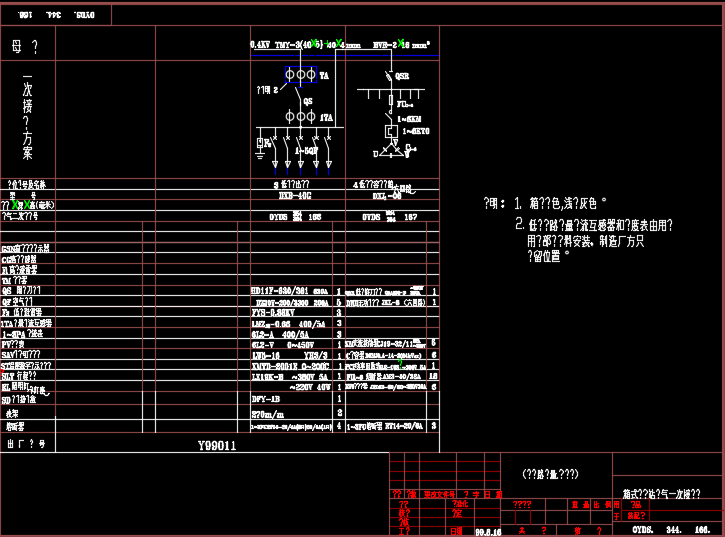Image resolution: width=725 pixels, height=537 pixels.
Task: Click the ground symbol under the arrester
Action: point(260,156)
